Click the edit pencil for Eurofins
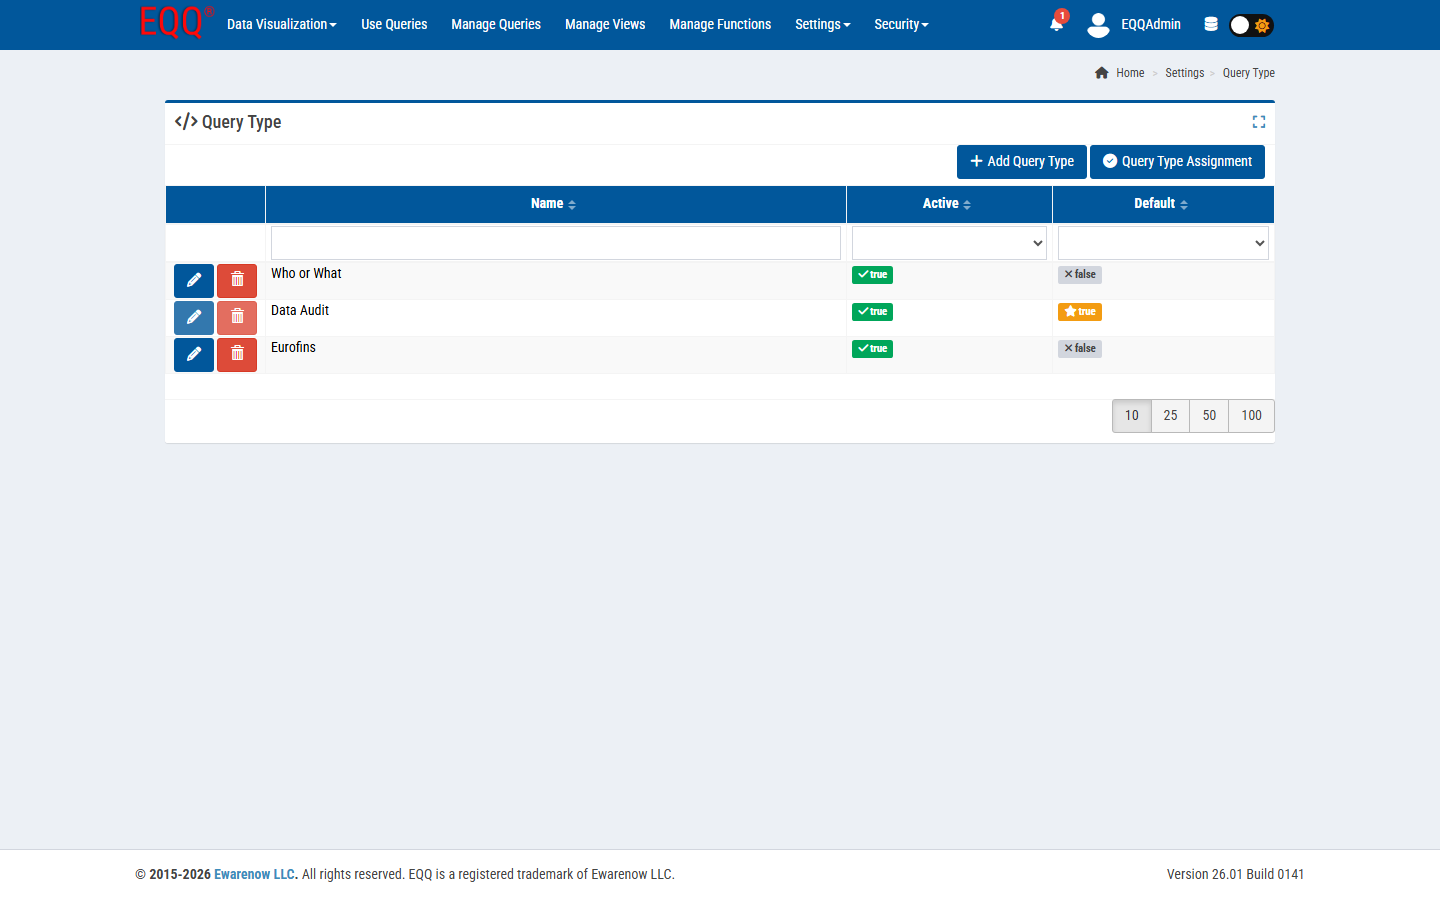The image size is (1440, 900). 194,355
